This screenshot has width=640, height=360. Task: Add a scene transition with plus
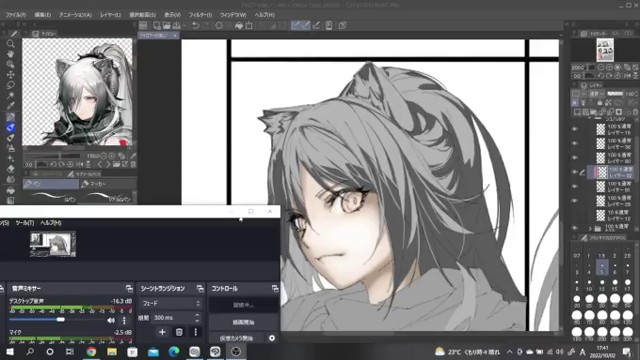tap(162, 332)
